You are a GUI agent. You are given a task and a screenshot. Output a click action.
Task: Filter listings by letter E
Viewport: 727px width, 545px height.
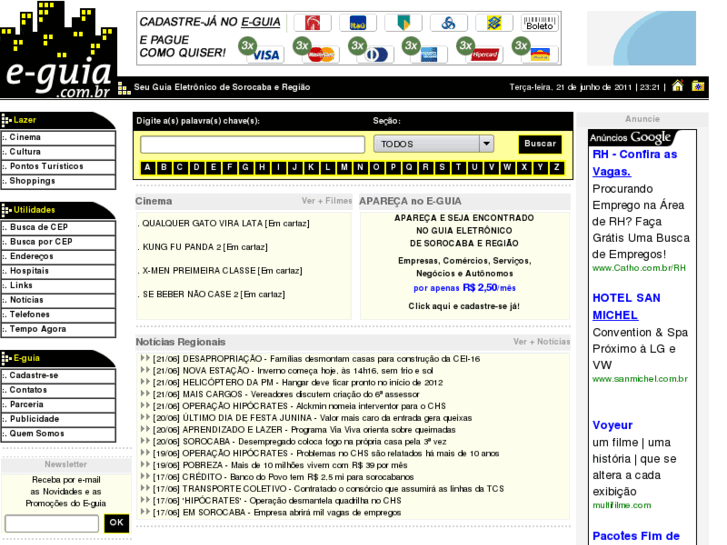[x=213, y=167]
